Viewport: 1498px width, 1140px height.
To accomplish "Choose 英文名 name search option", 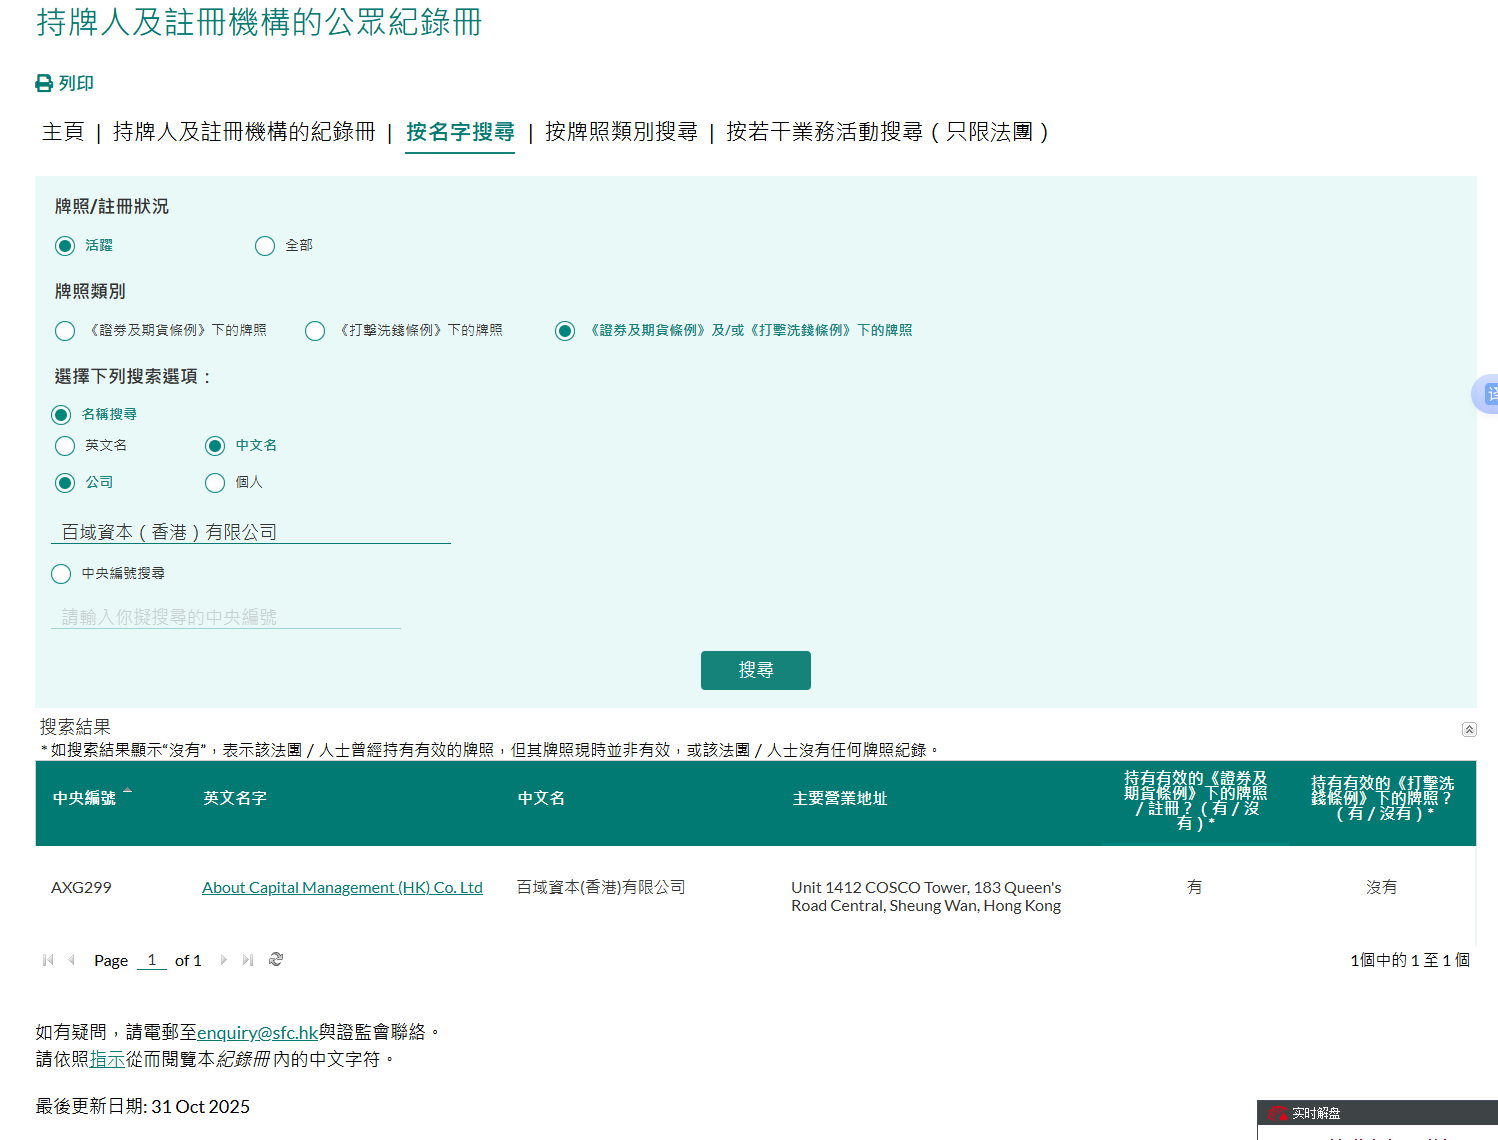I will pos(65,446).
